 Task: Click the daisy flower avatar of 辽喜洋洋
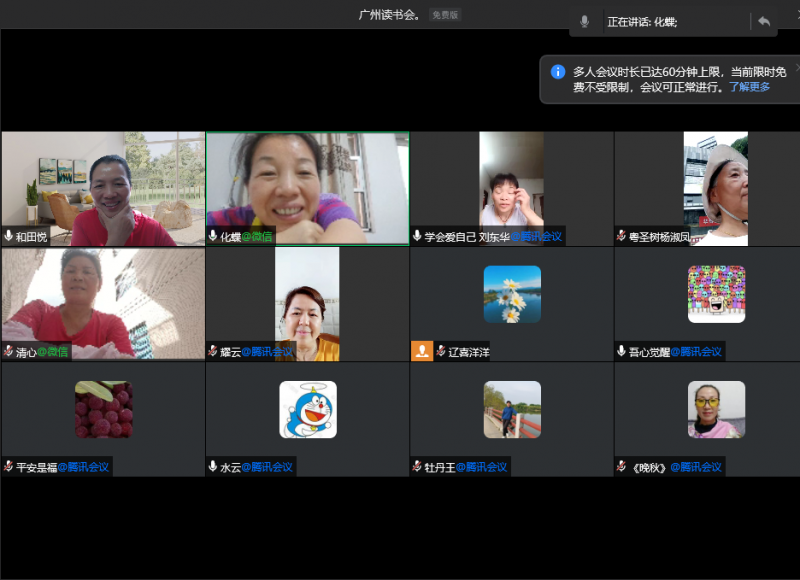coord(512,294)
